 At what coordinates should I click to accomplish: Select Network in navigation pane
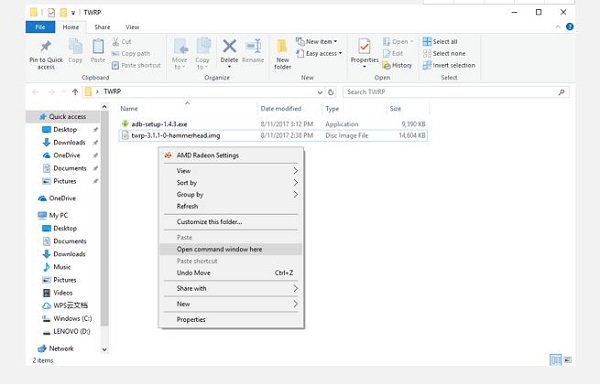click(x=56, y=349)
